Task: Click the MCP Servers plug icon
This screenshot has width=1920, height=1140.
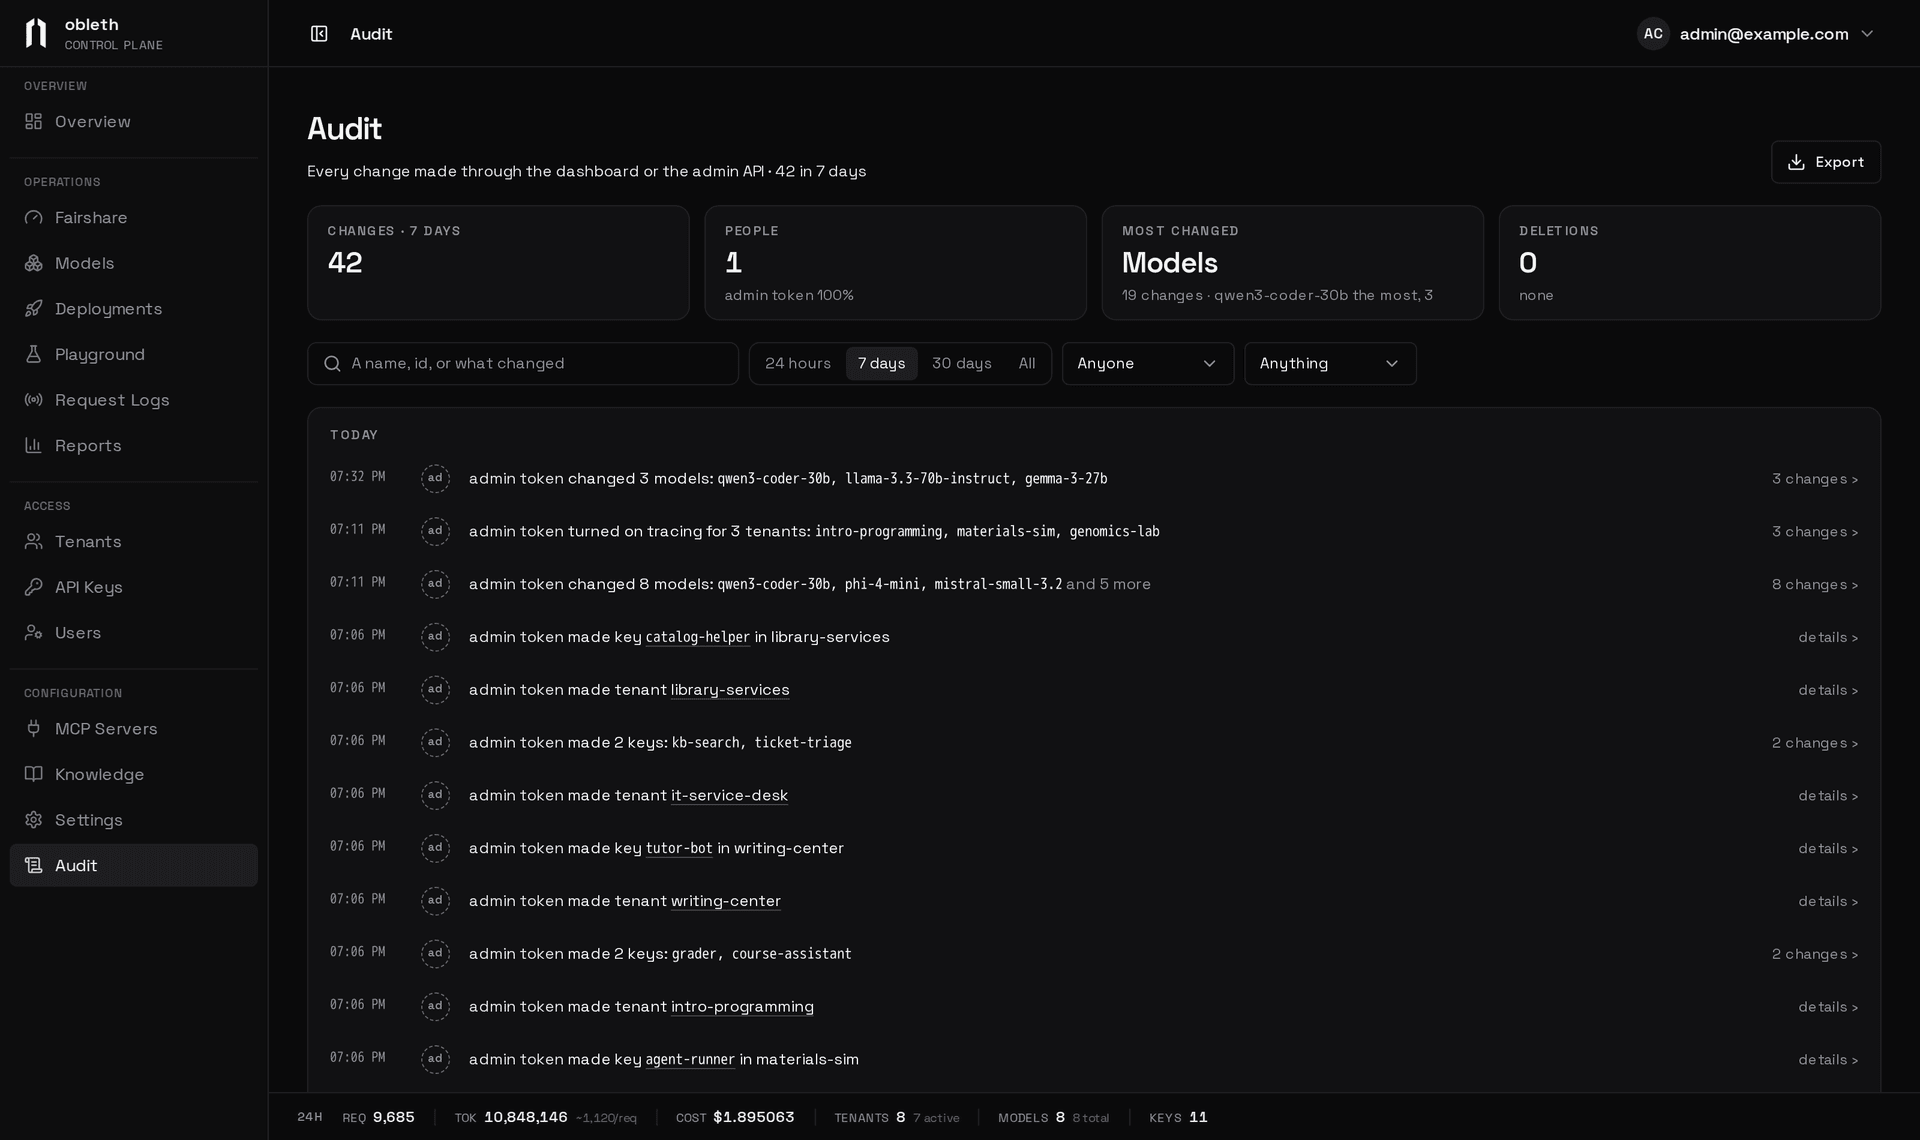Action: [x=34, y=729]
